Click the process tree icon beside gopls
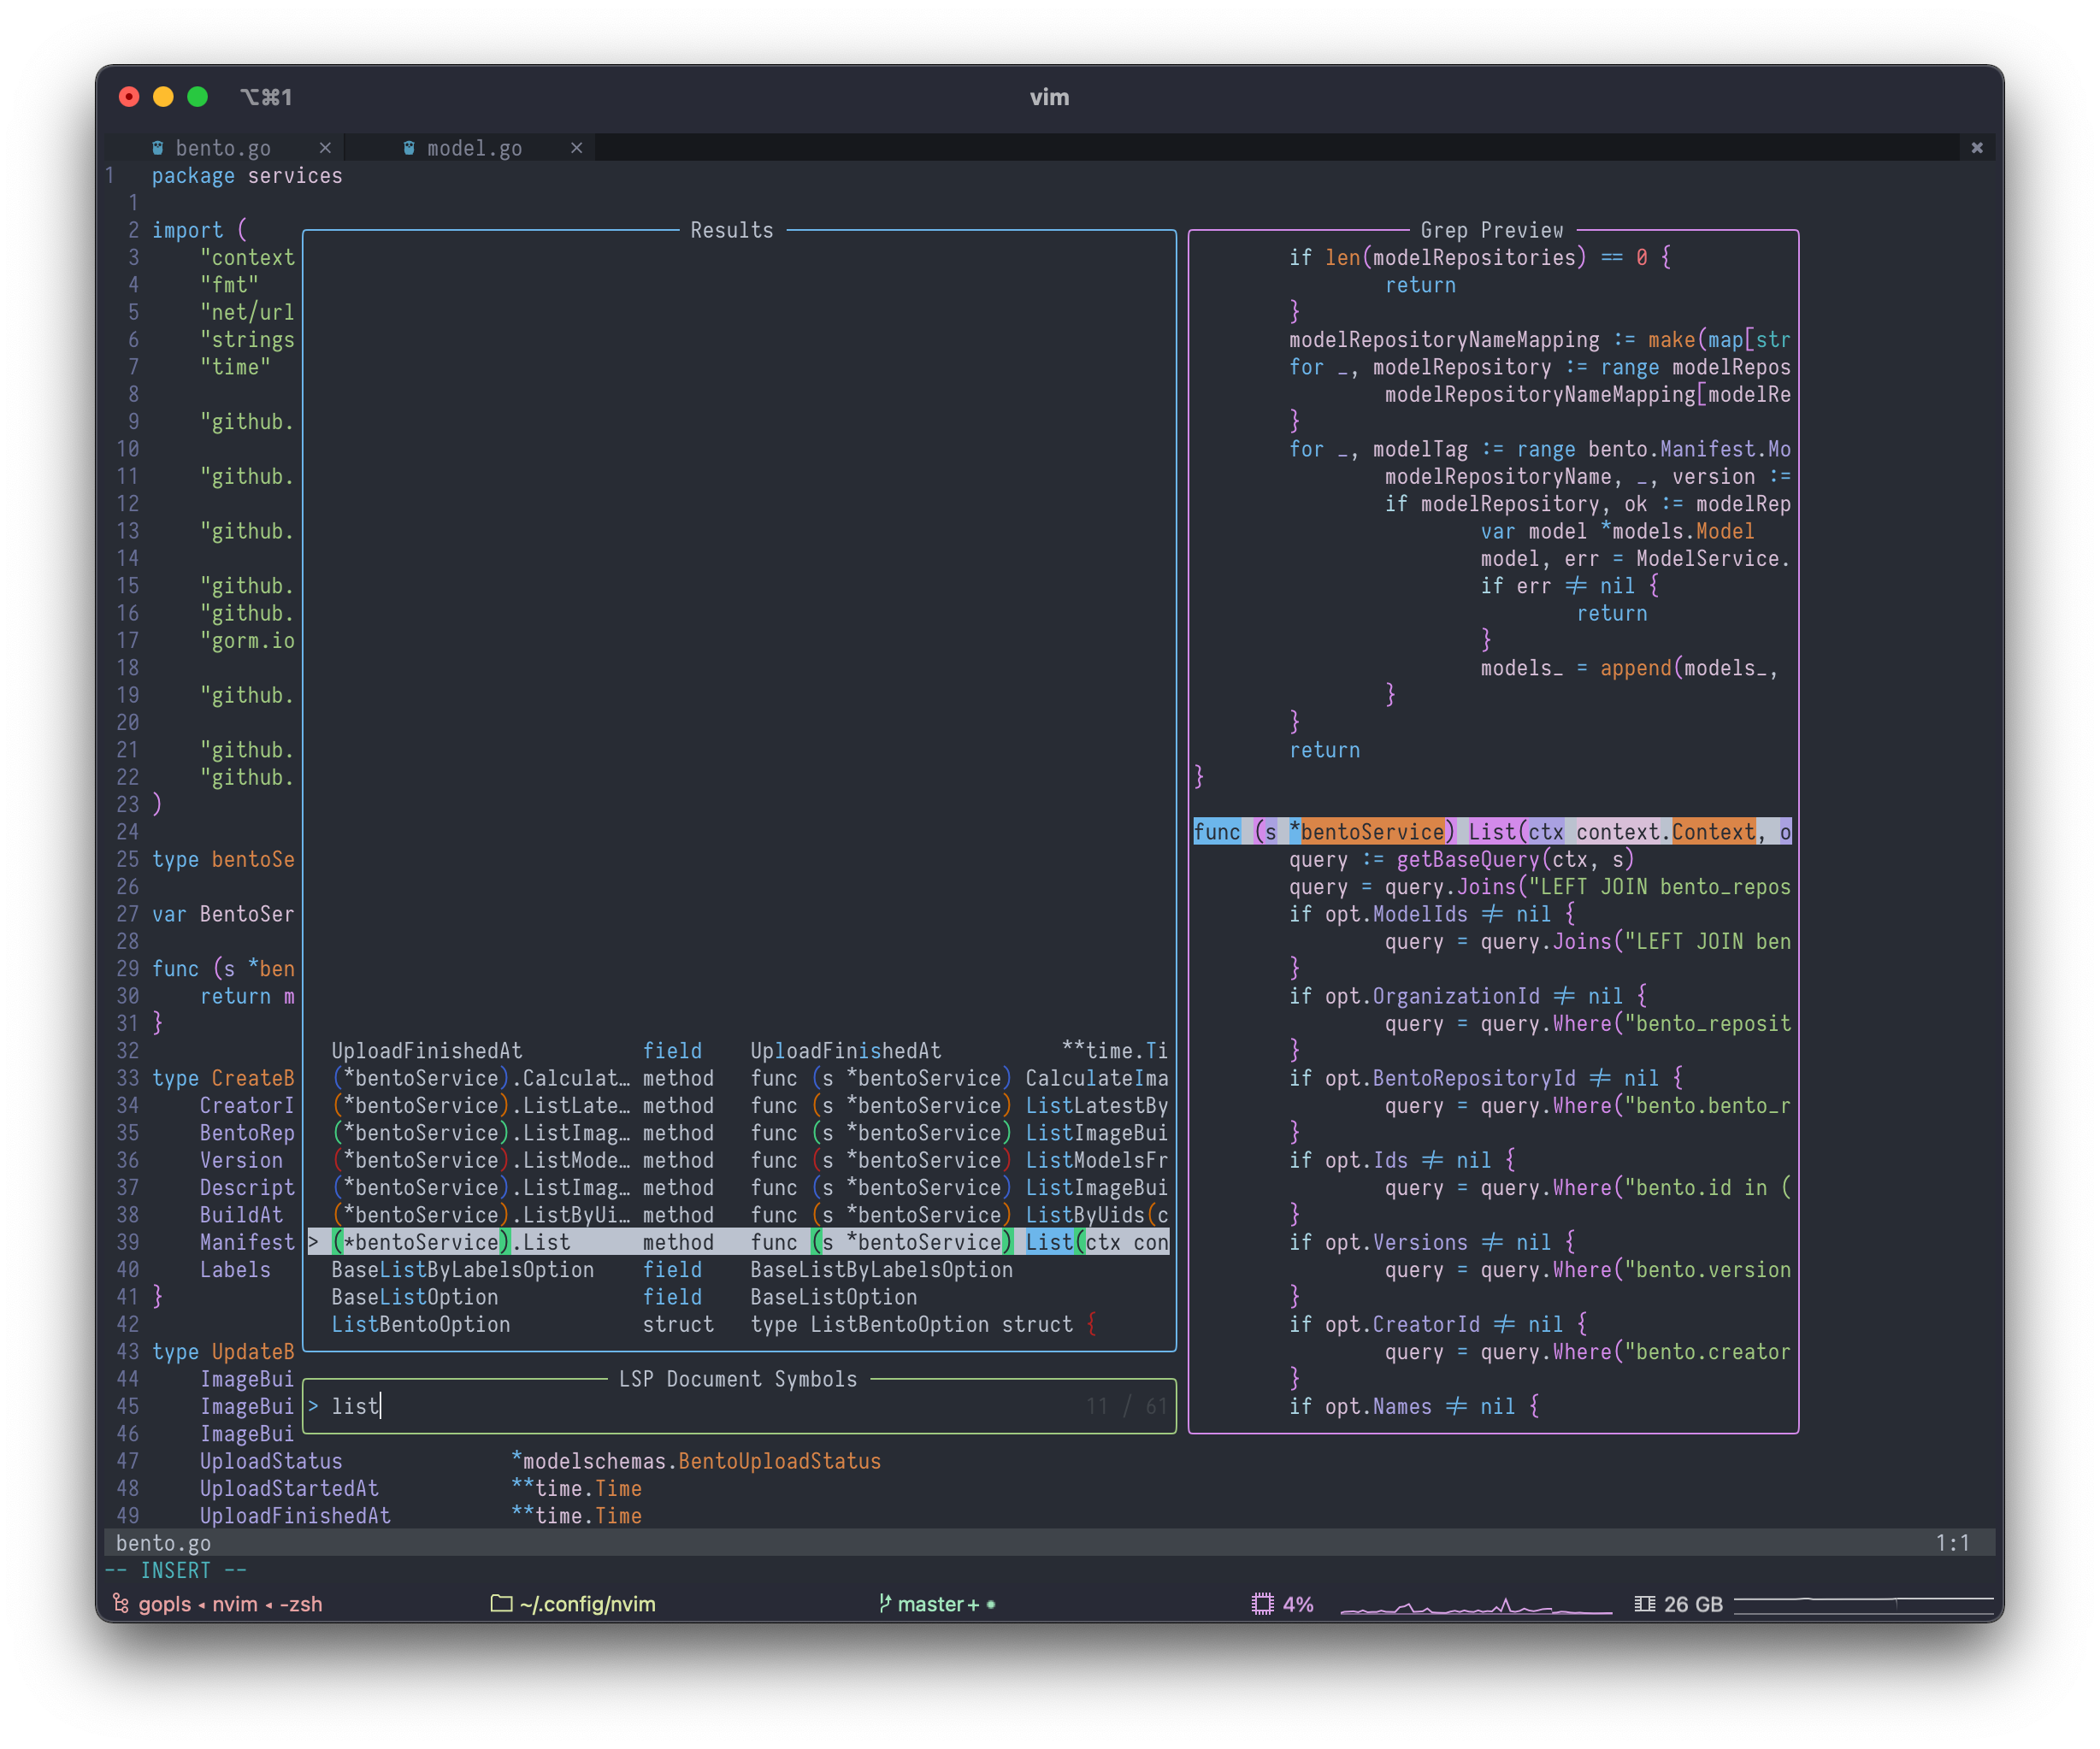 121,1604
